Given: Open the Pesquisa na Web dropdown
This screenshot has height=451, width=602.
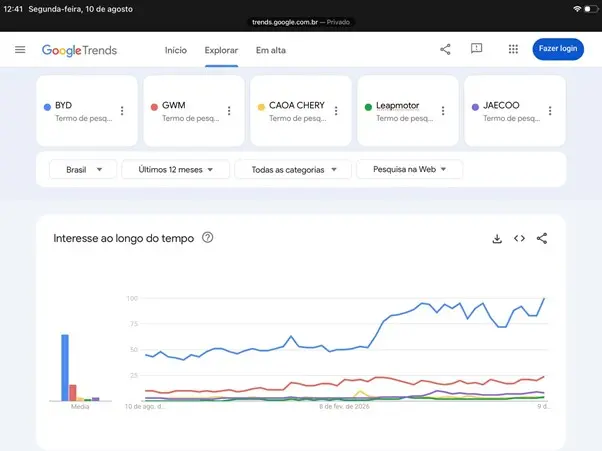Looking at the screenshot, I should coord(409,169).
